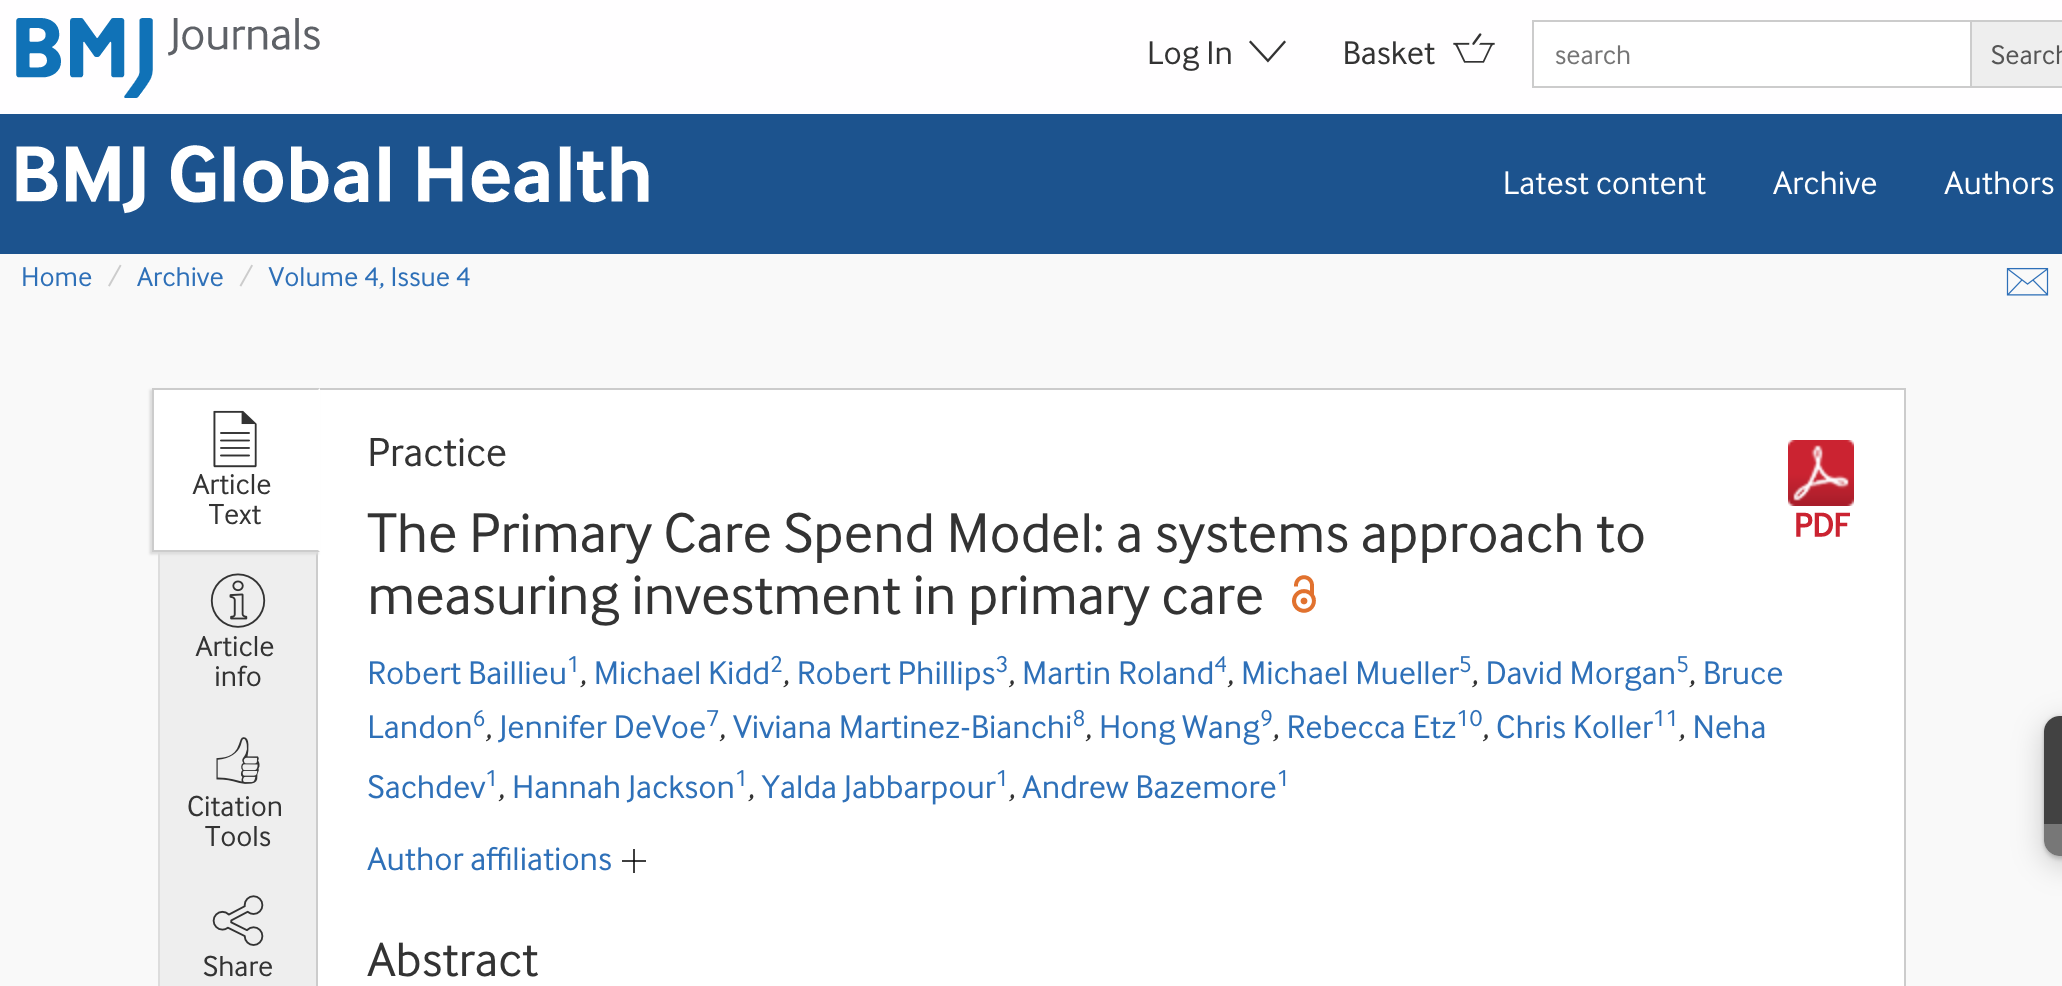Open the Basket cart icon

click(1474, 51)
